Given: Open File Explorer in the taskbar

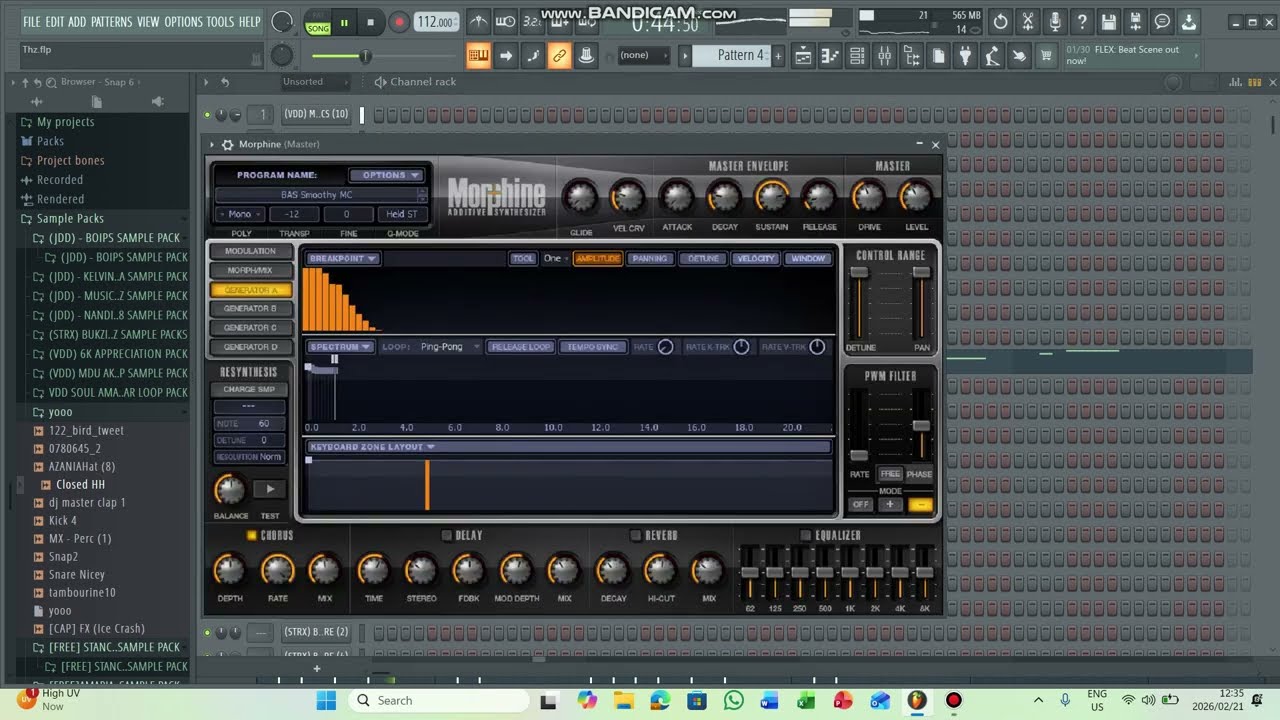Looking at the screenshot, I should point(623,700).
